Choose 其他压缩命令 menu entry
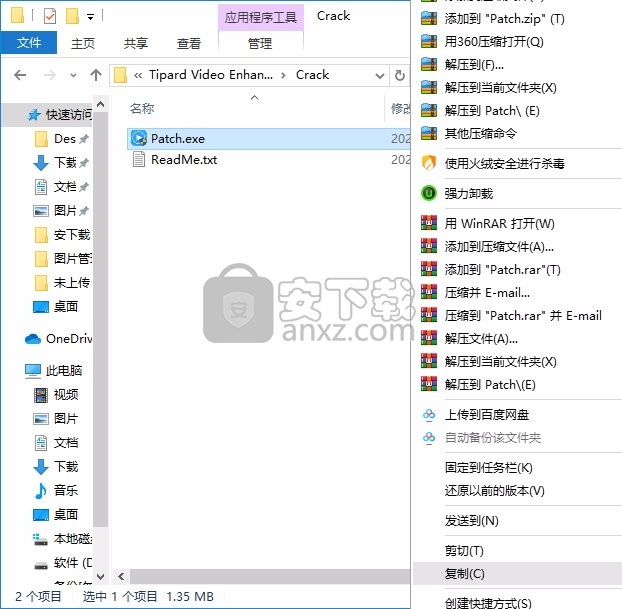This screenshot has width=622, height=609. tap(517, 133)
